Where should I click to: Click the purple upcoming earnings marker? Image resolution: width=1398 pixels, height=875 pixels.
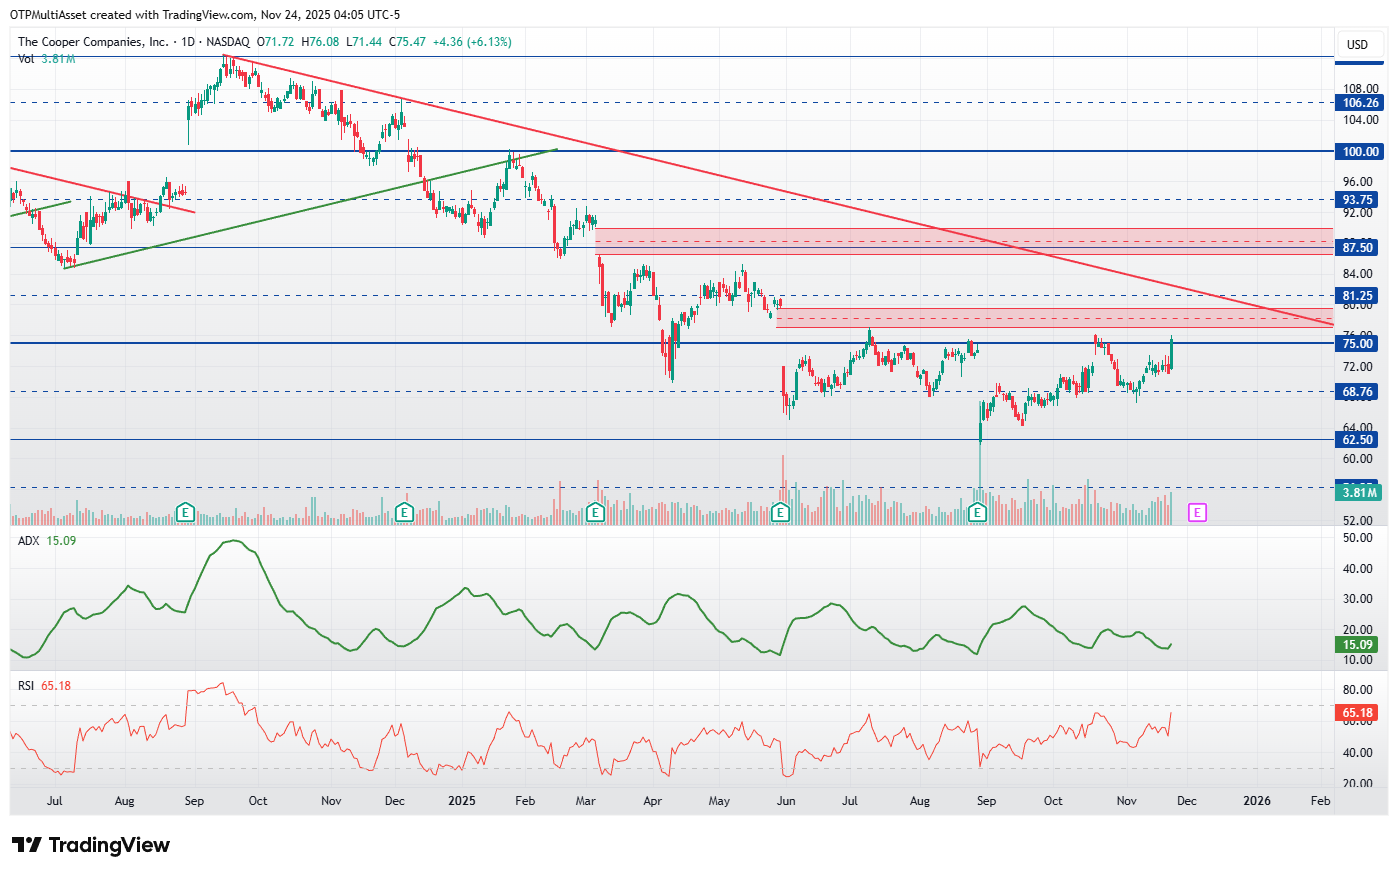[x=1197, y=513]
